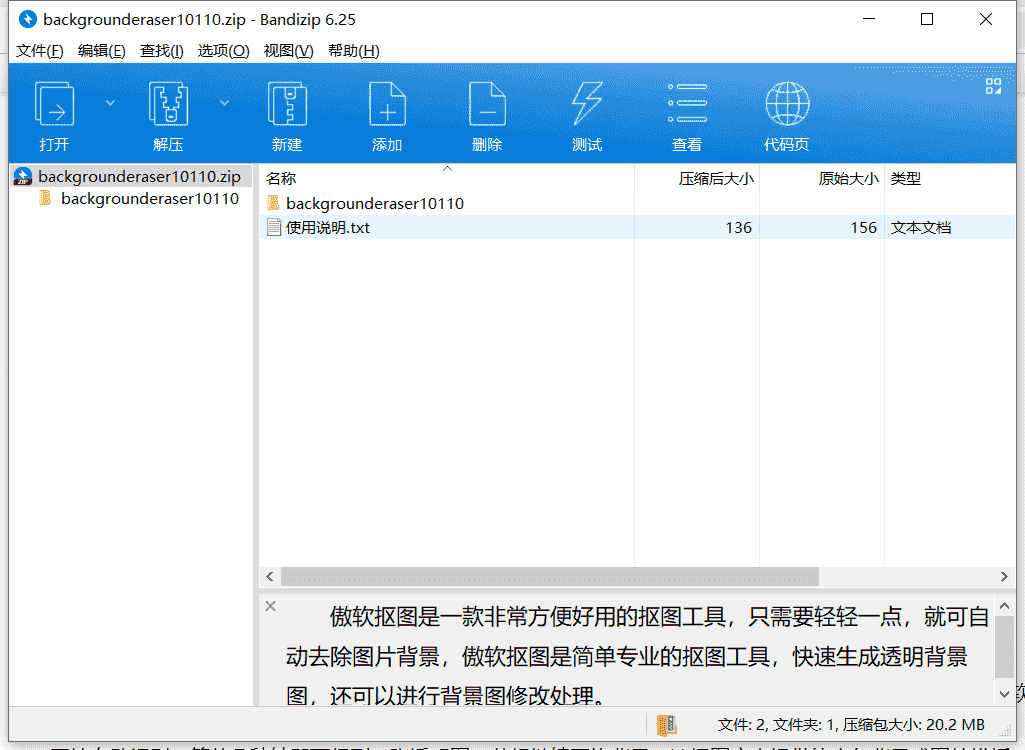Click the horizontal scrollbar left arrow
The width and height of the screenshot is (1025, 750).
[270, 576]
